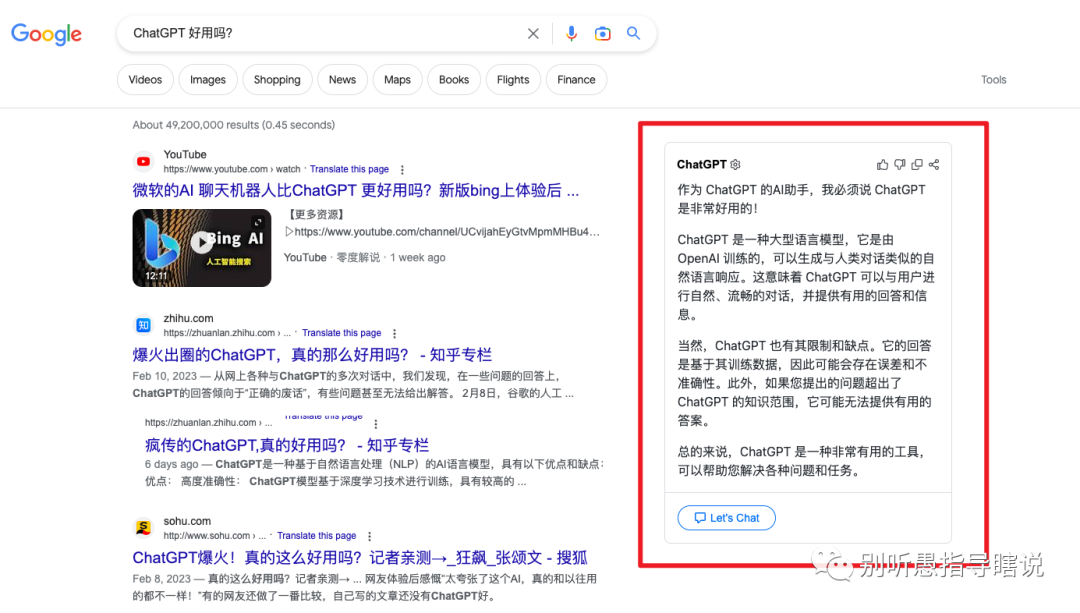The height and width of the screenshot is (613, 1080).
Task: Click into the search field containing ChatGPT 好用吗
Action: pyautogui.click(x=320, y=33)
